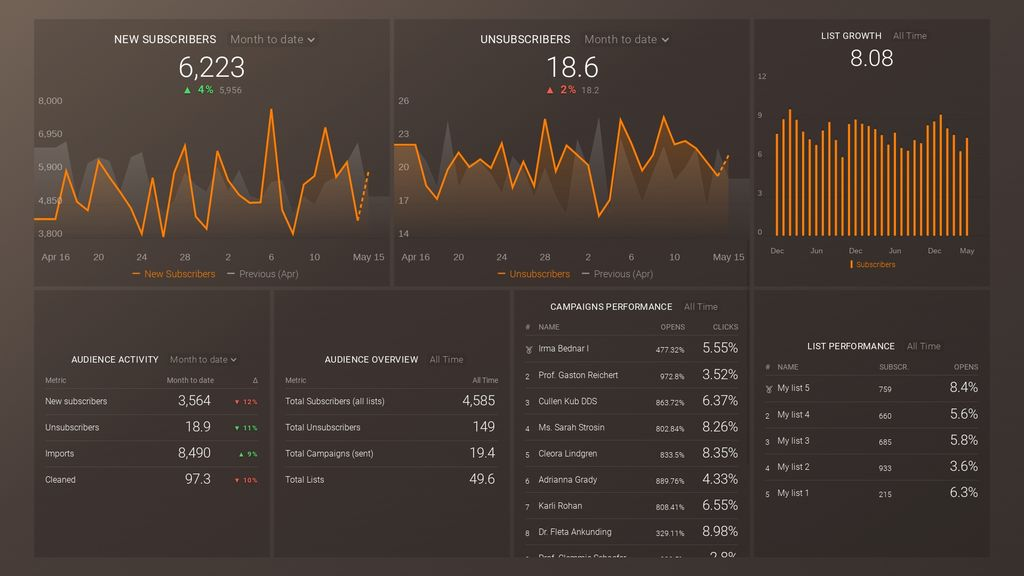
Task: Click Total Subscribers (all lists) metric
Action: tap(334, 401)
